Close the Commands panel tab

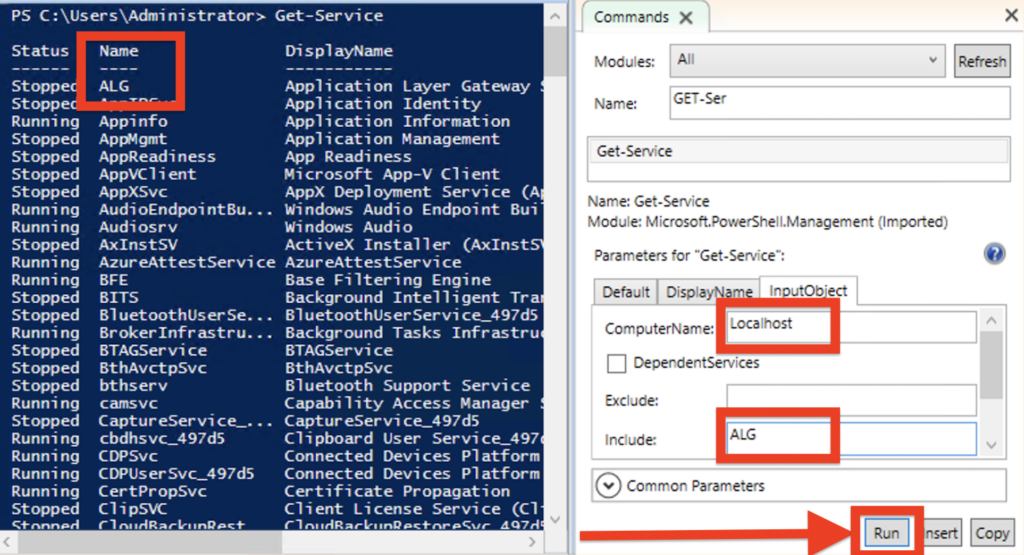click(685, 18)
